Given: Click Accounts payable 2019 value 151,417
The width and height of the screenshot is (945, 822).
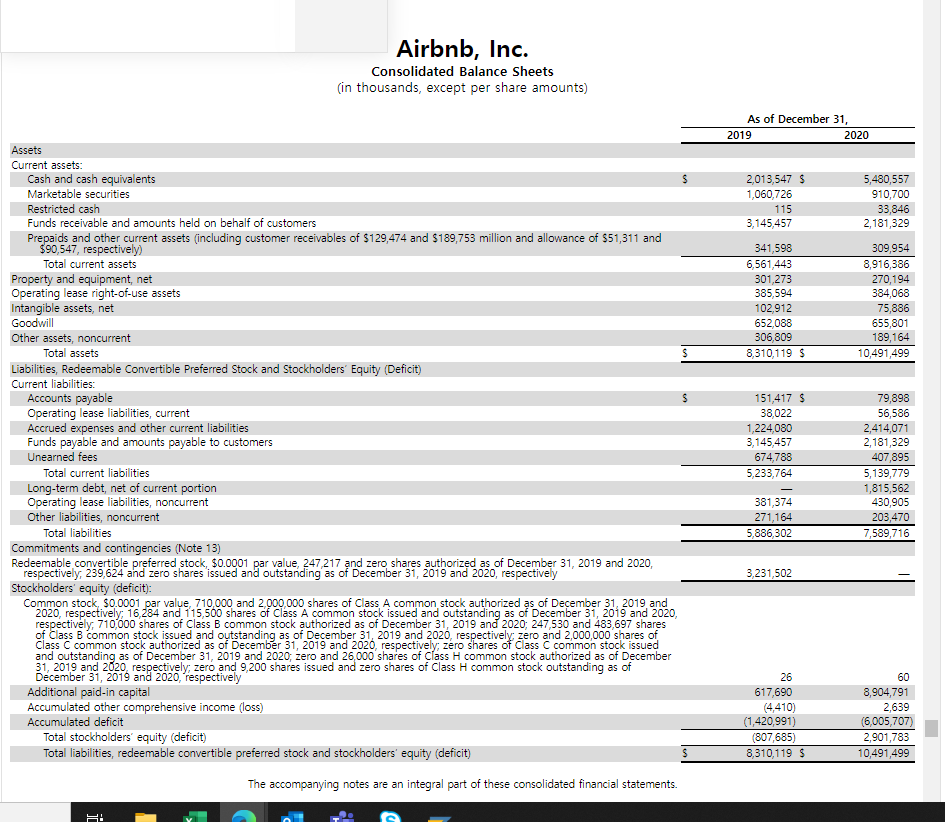Looking at the screenshot, I should point(773,398).
